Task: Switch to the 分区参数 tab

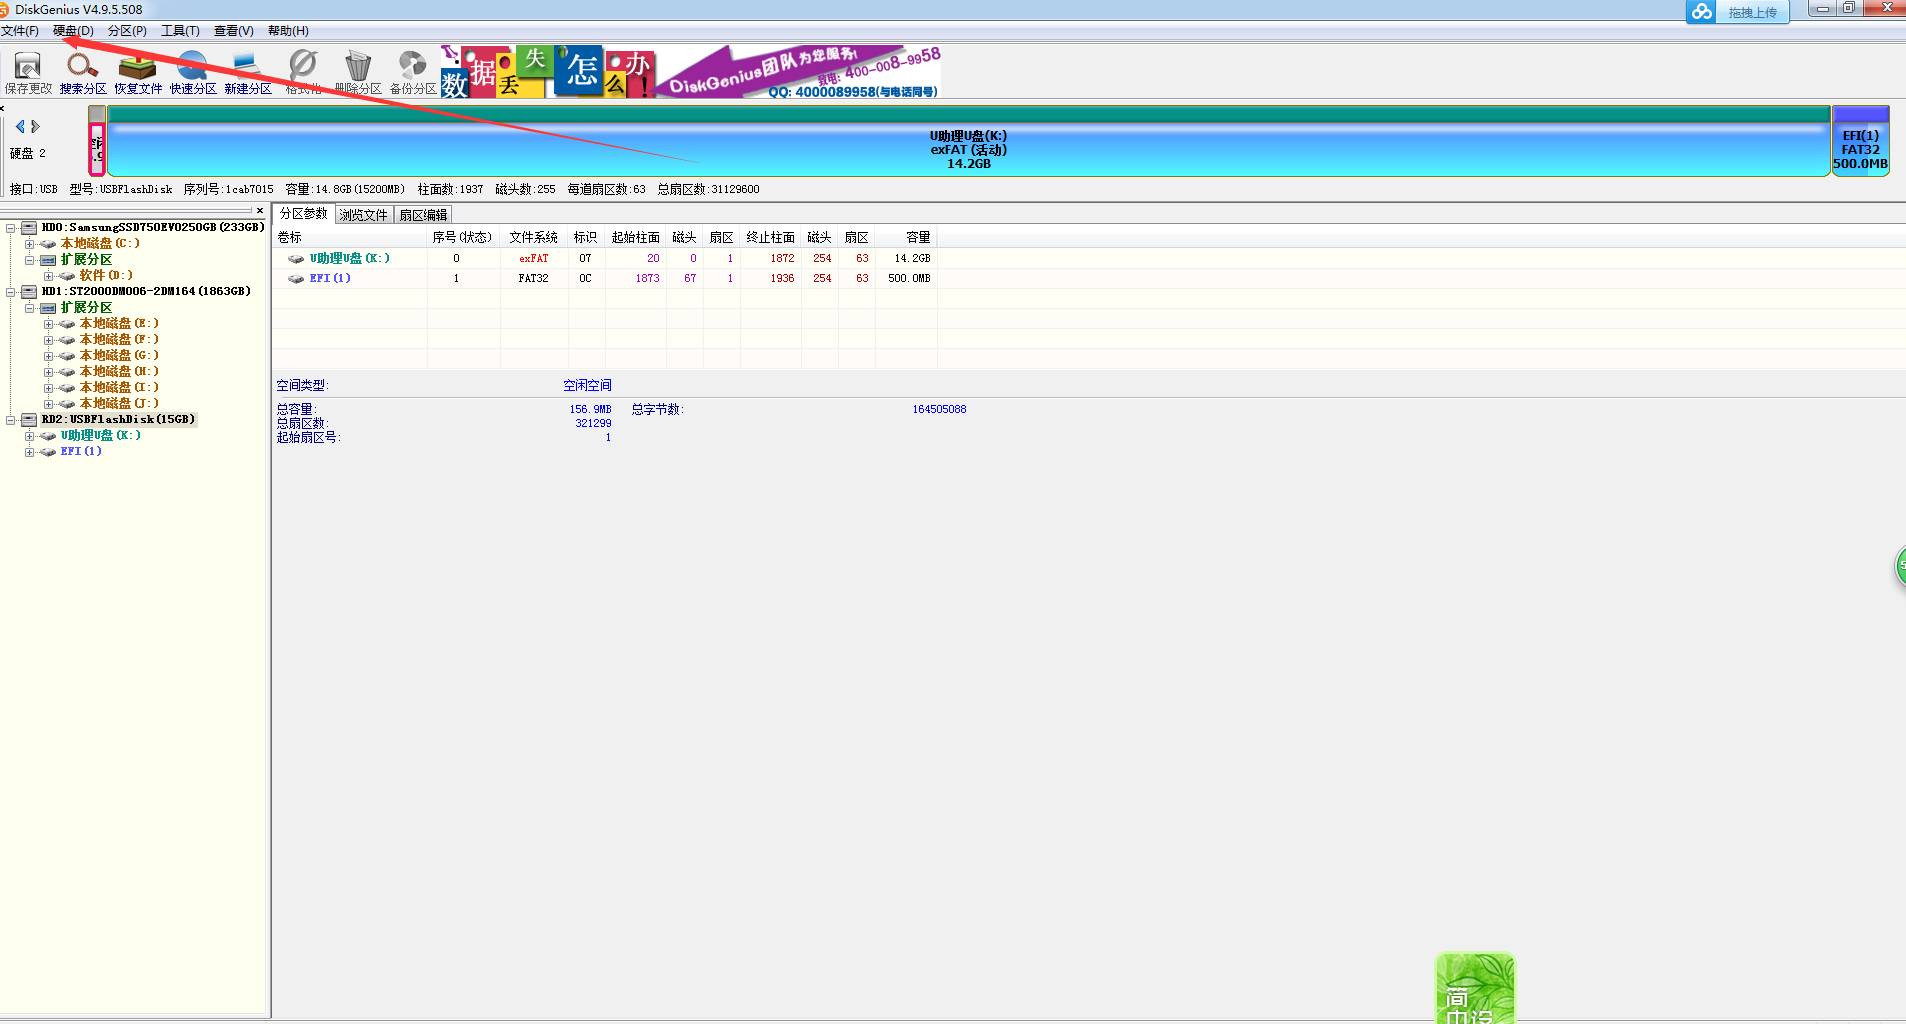Action: pyautogui.click(x=303, y=214)
